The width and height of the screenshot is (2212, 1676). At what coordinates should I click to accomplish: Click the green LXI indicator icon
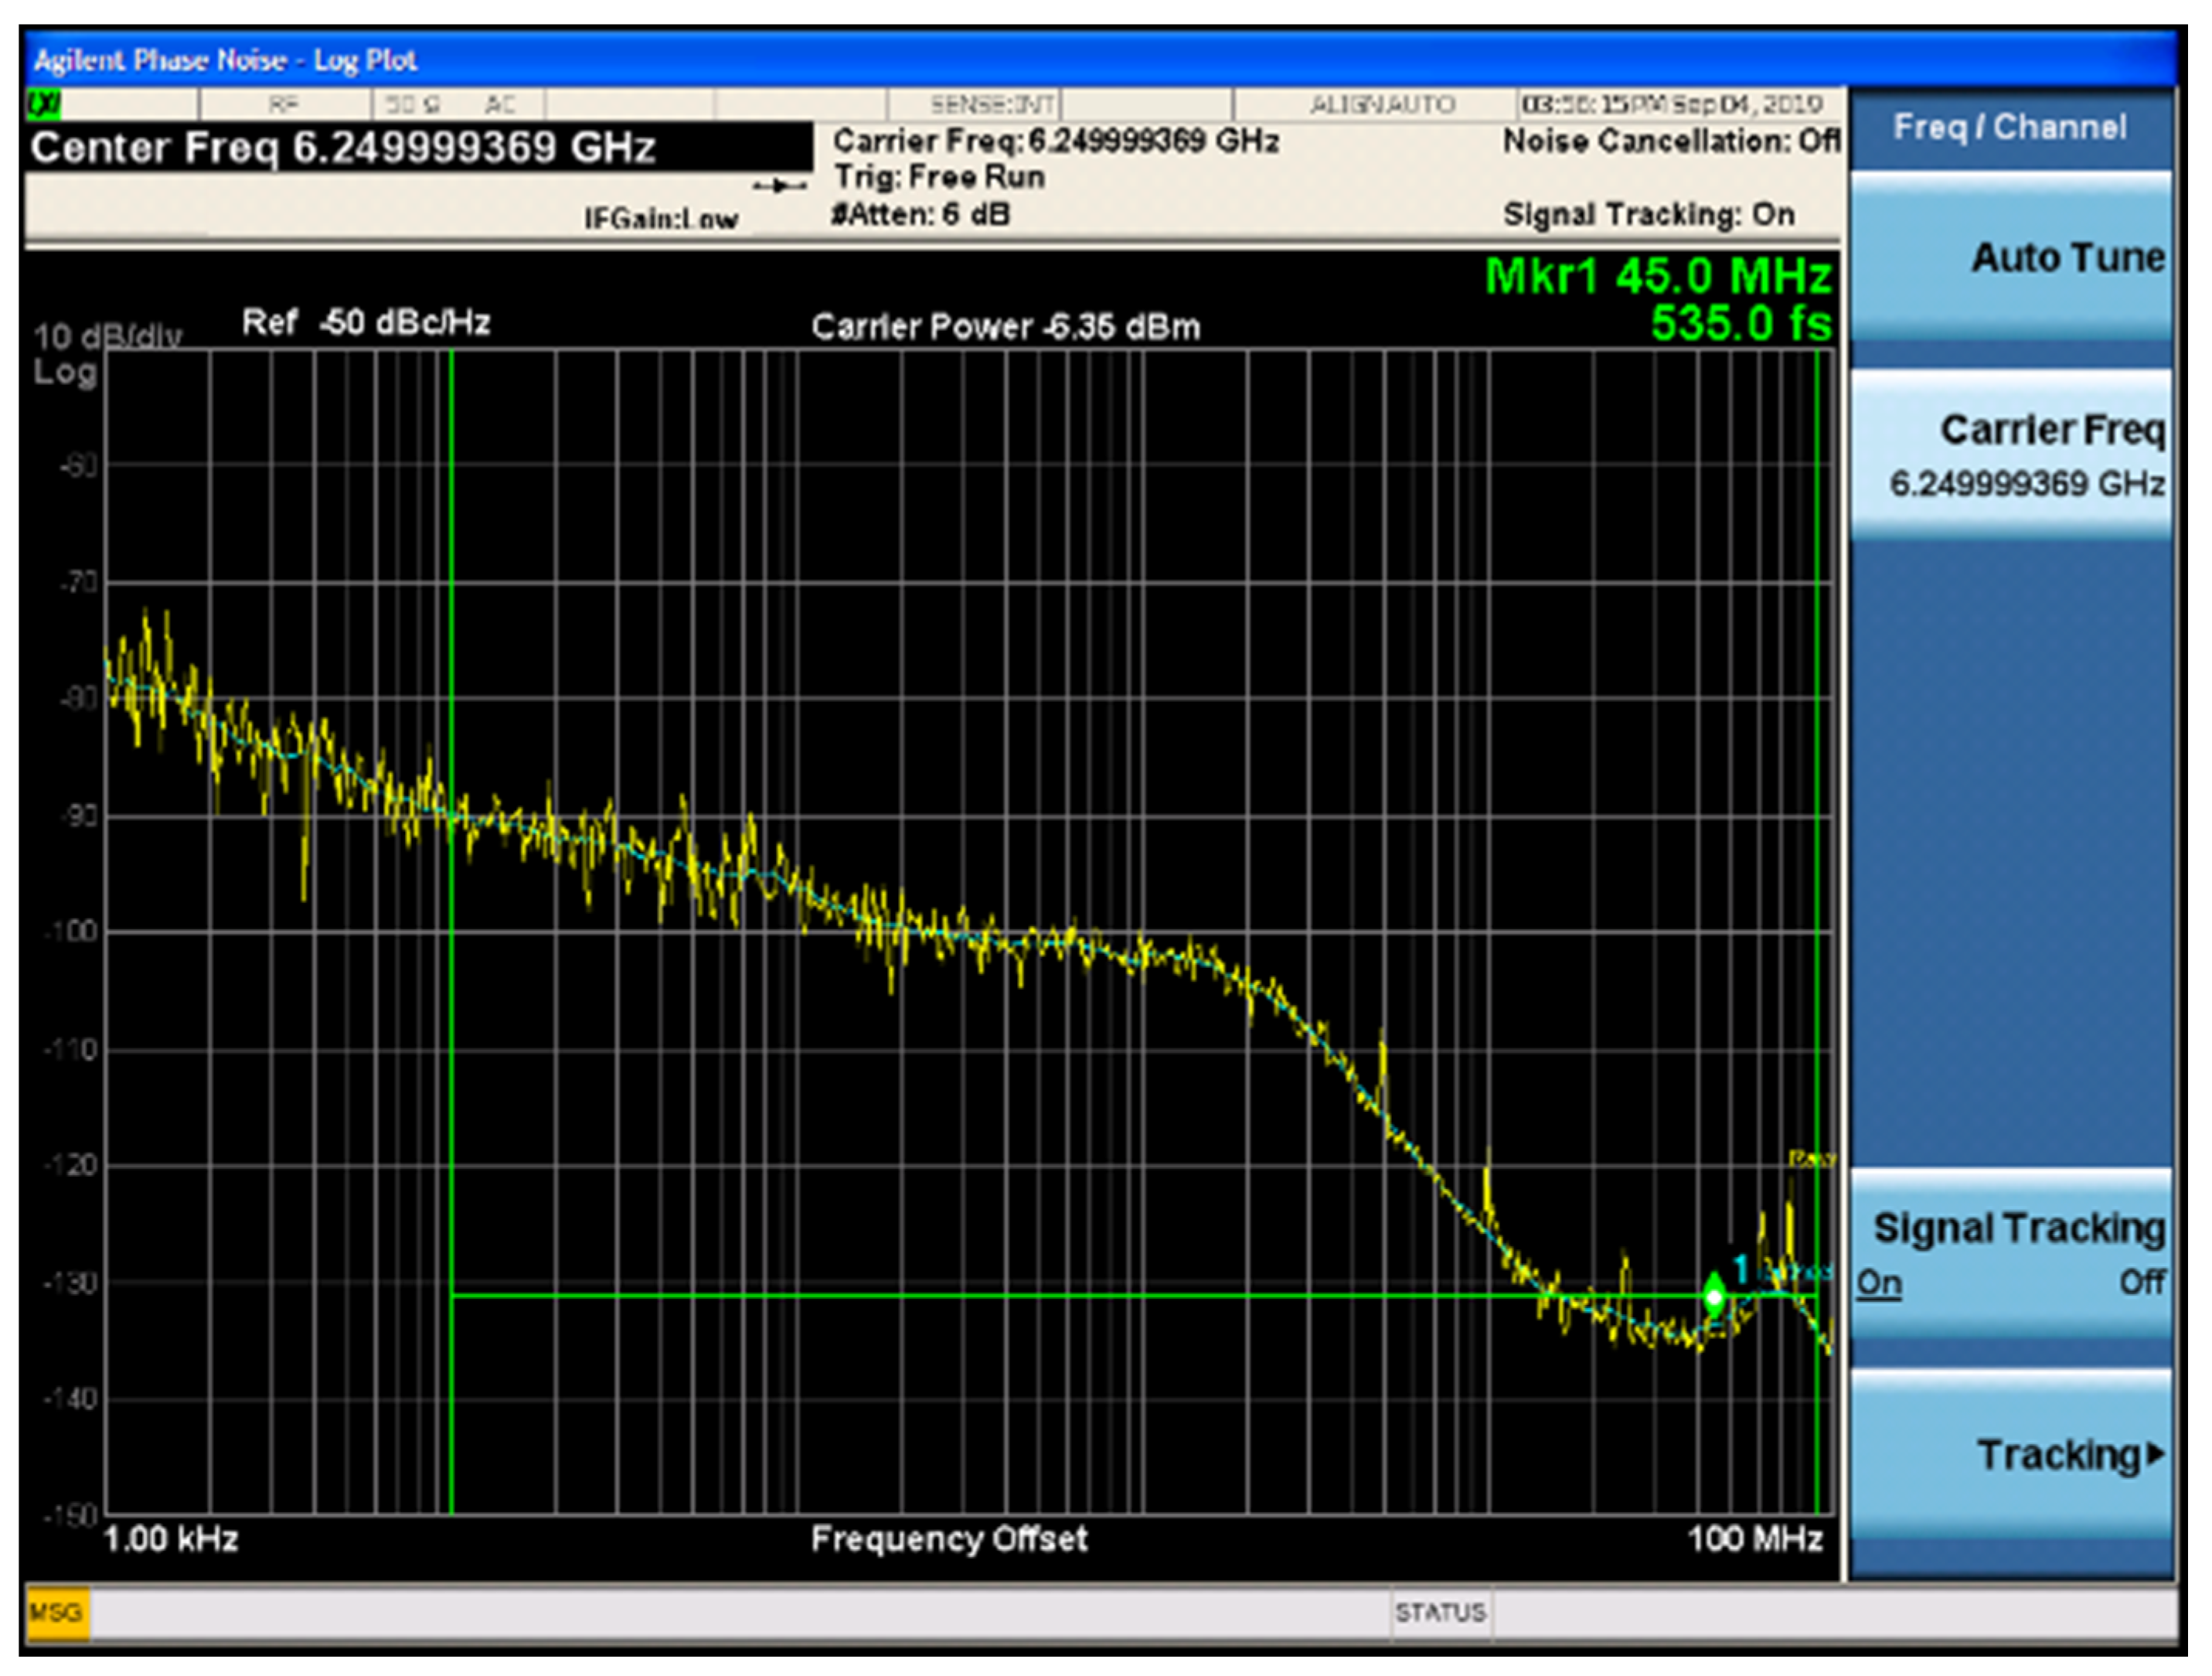click(43, 104)
